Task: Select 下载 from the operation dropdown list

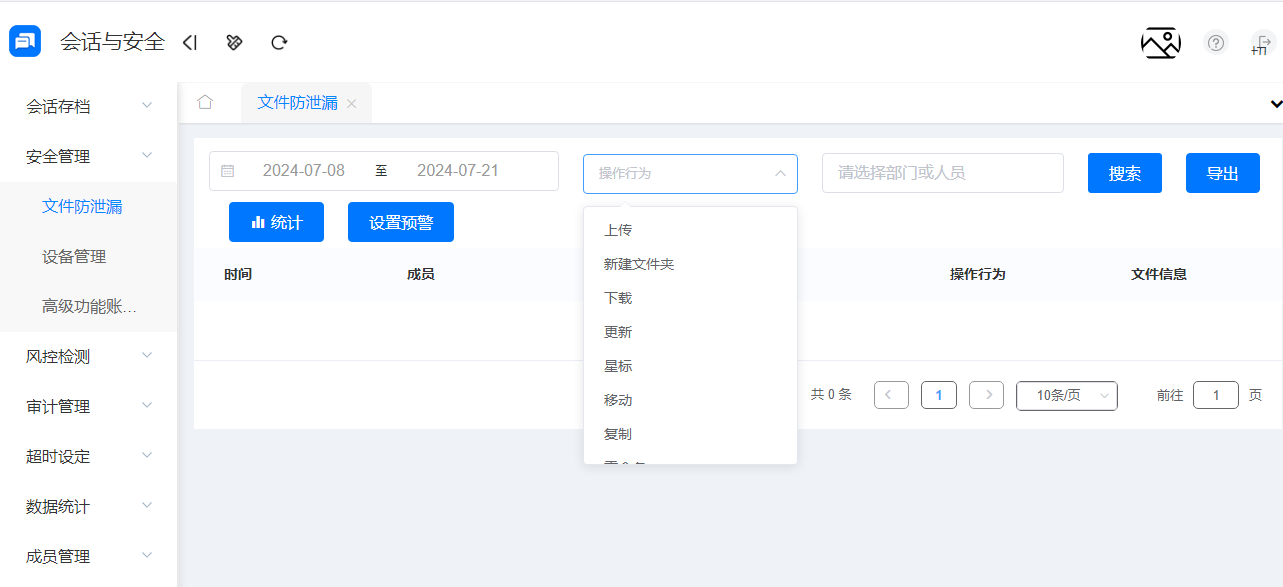Action: pyautogui.click(x=617, y=297)
